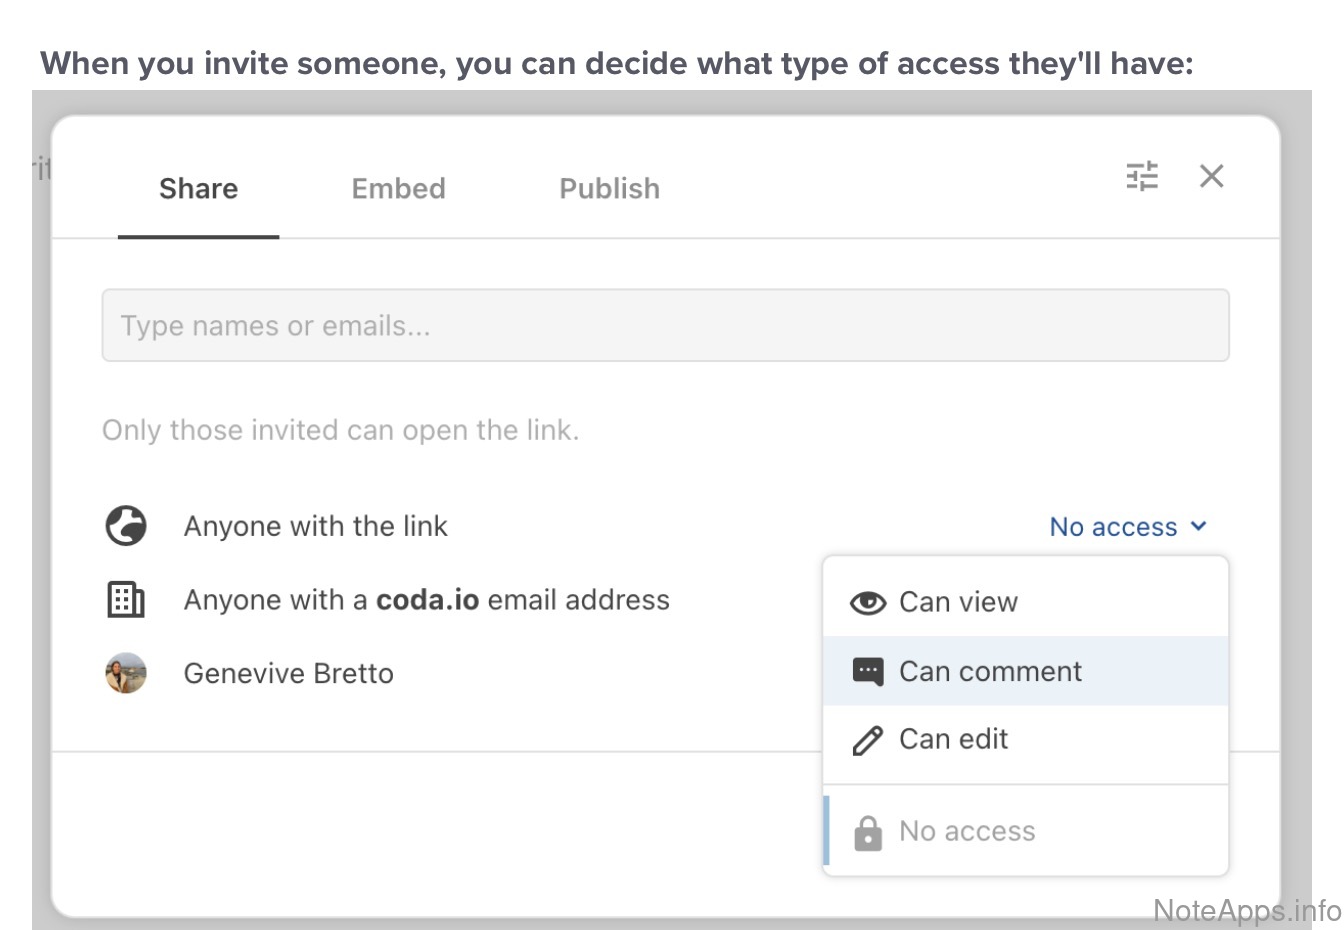Click the building icon for coda.io domain

[x=126, y=600]
